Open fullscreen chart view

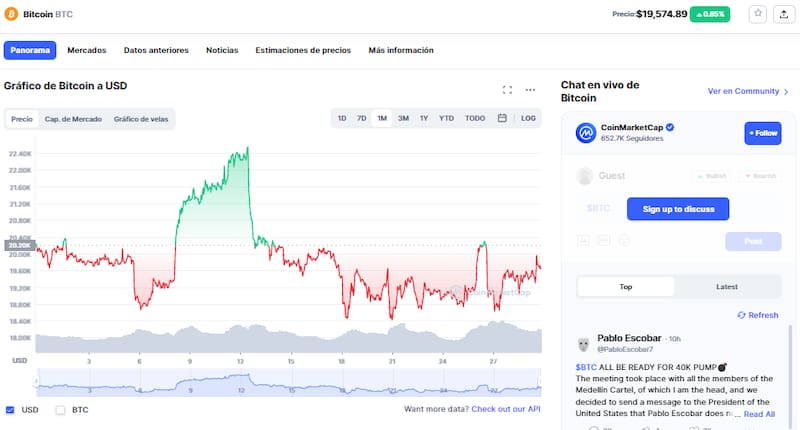[507, 90]
